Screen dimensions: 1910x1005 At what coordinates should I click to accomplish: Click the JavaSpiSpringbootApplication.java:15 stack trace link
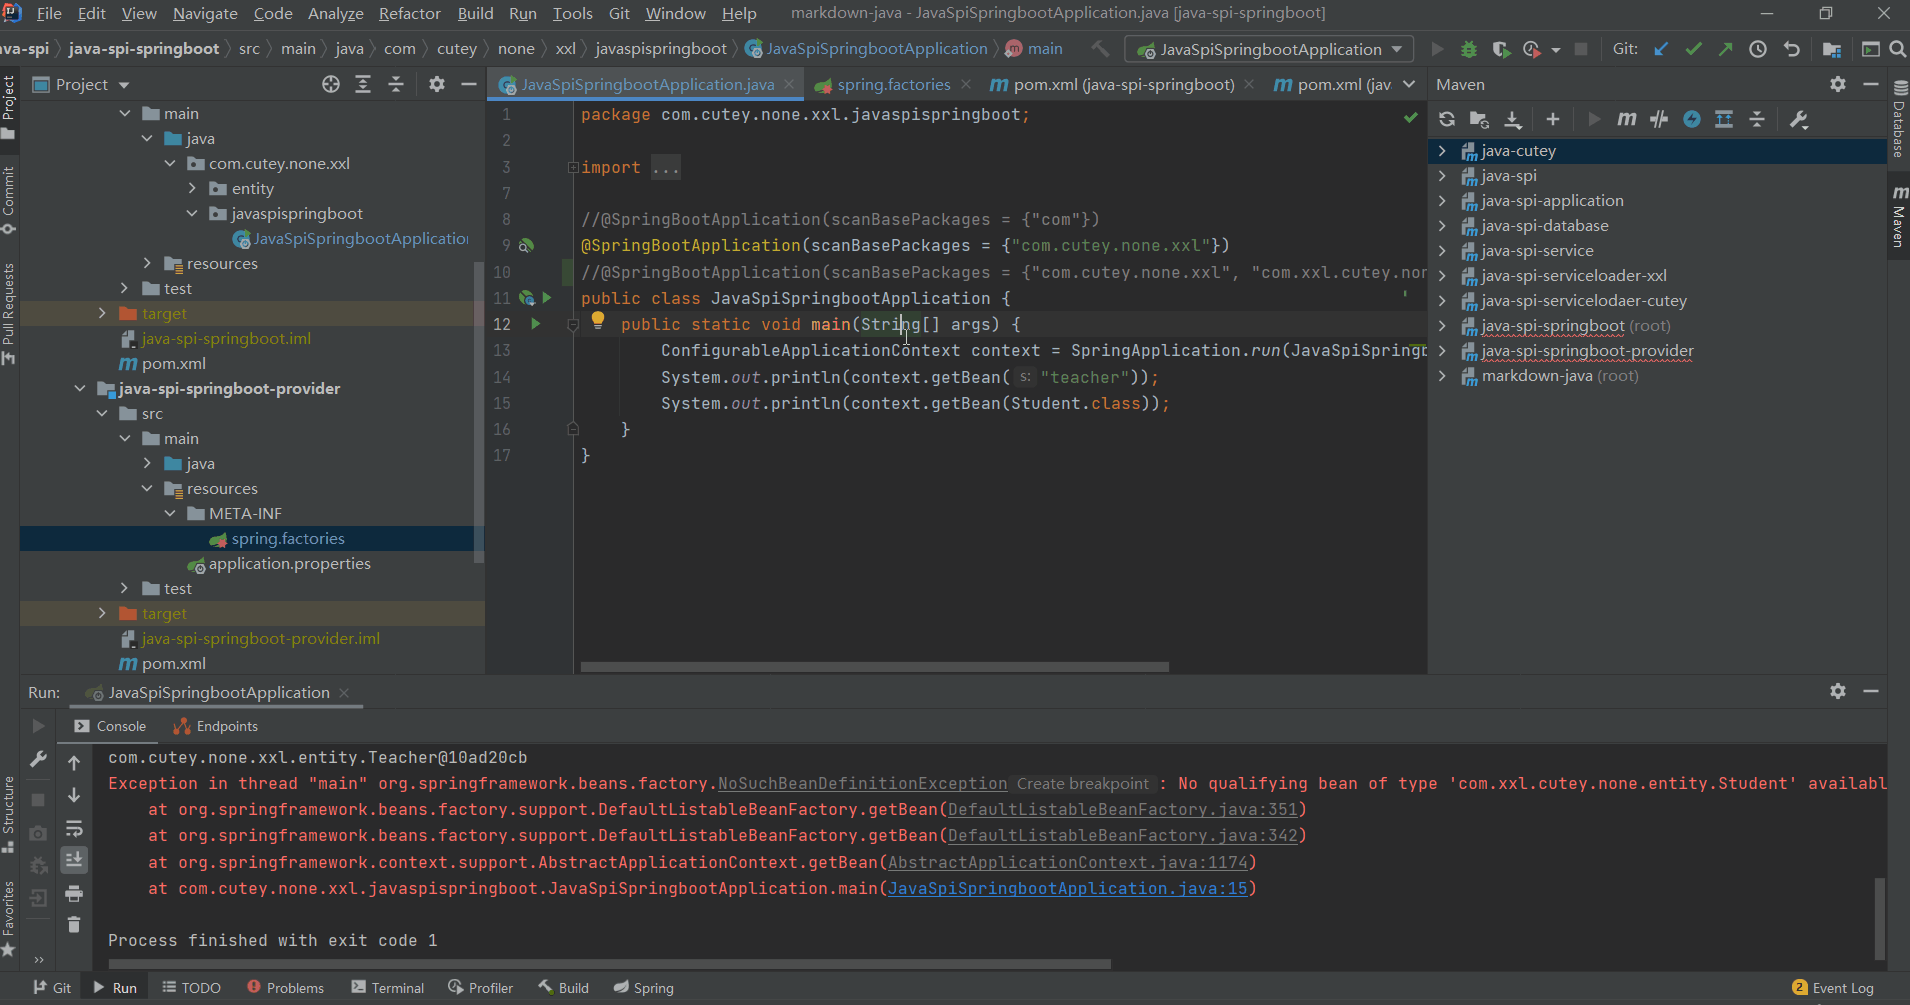click(1067, 889)
